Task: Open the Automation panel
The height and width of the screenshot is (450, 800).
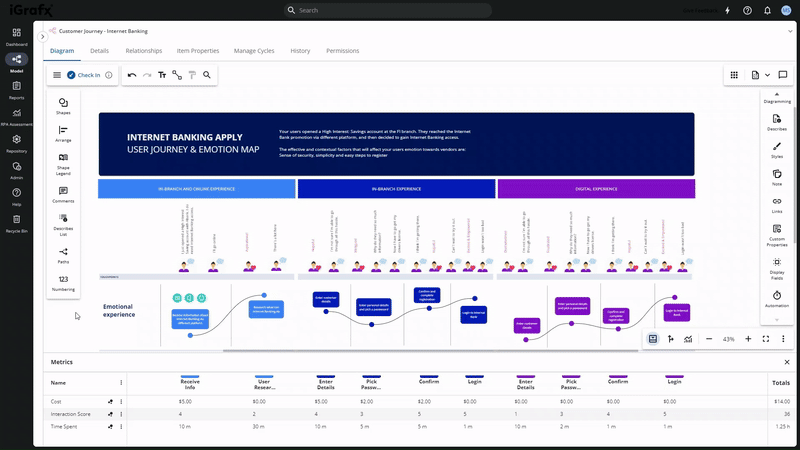Action: tap(777, 298)
